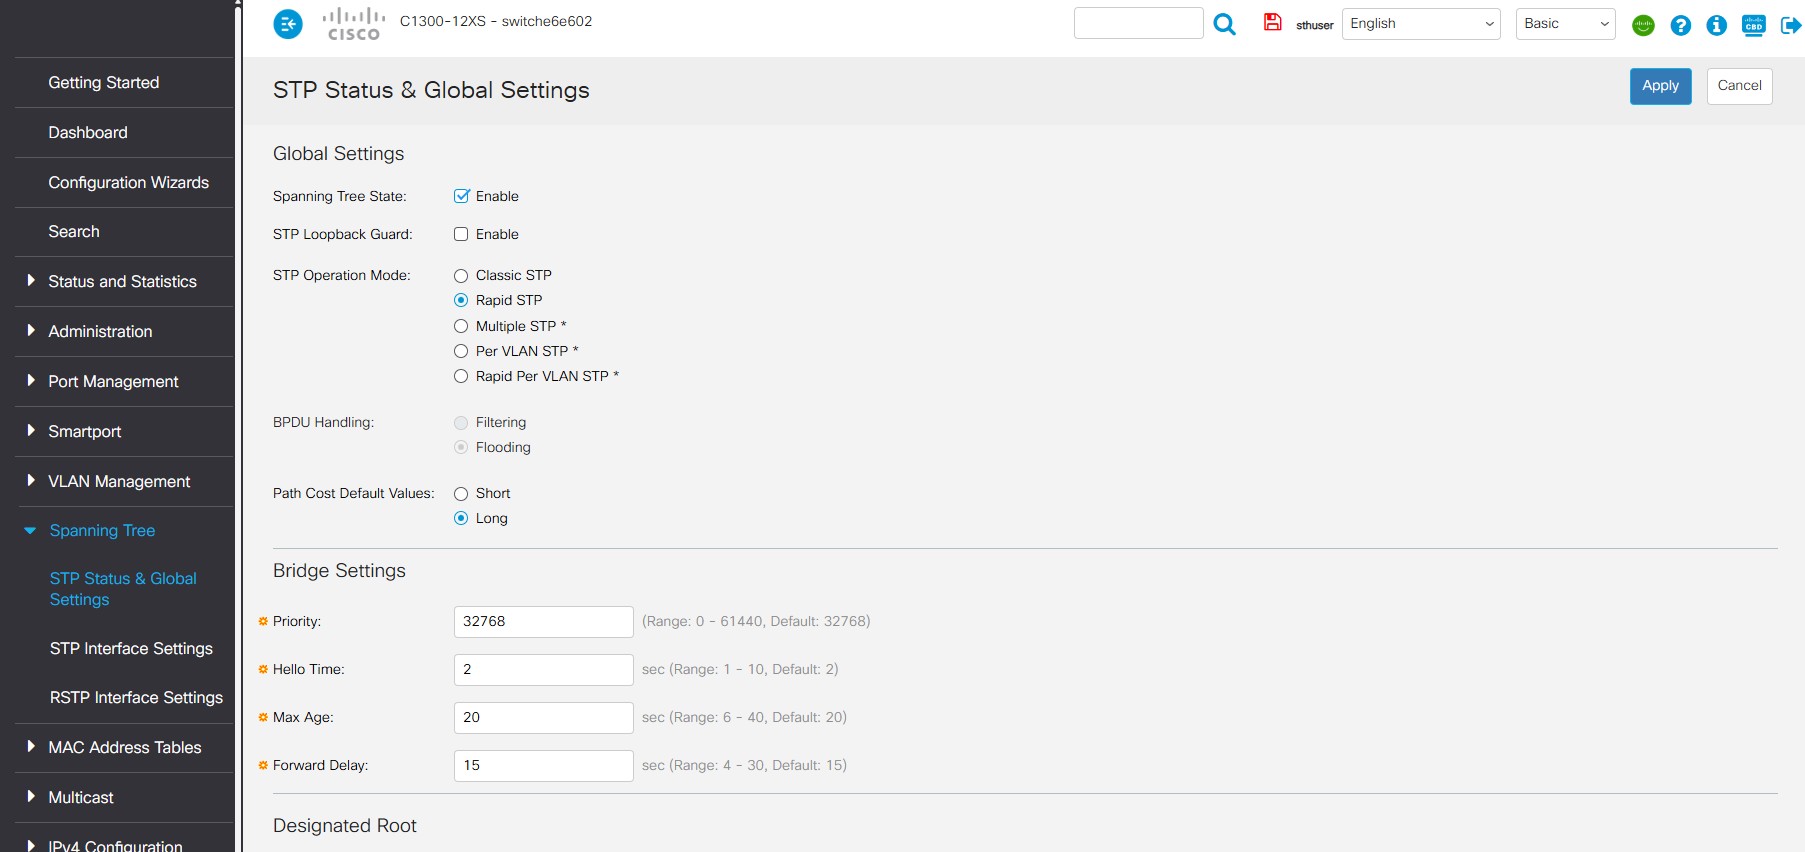Click the header search input field
The width and height of the screenshot is (1805, 852).
tap(1139, 23)
